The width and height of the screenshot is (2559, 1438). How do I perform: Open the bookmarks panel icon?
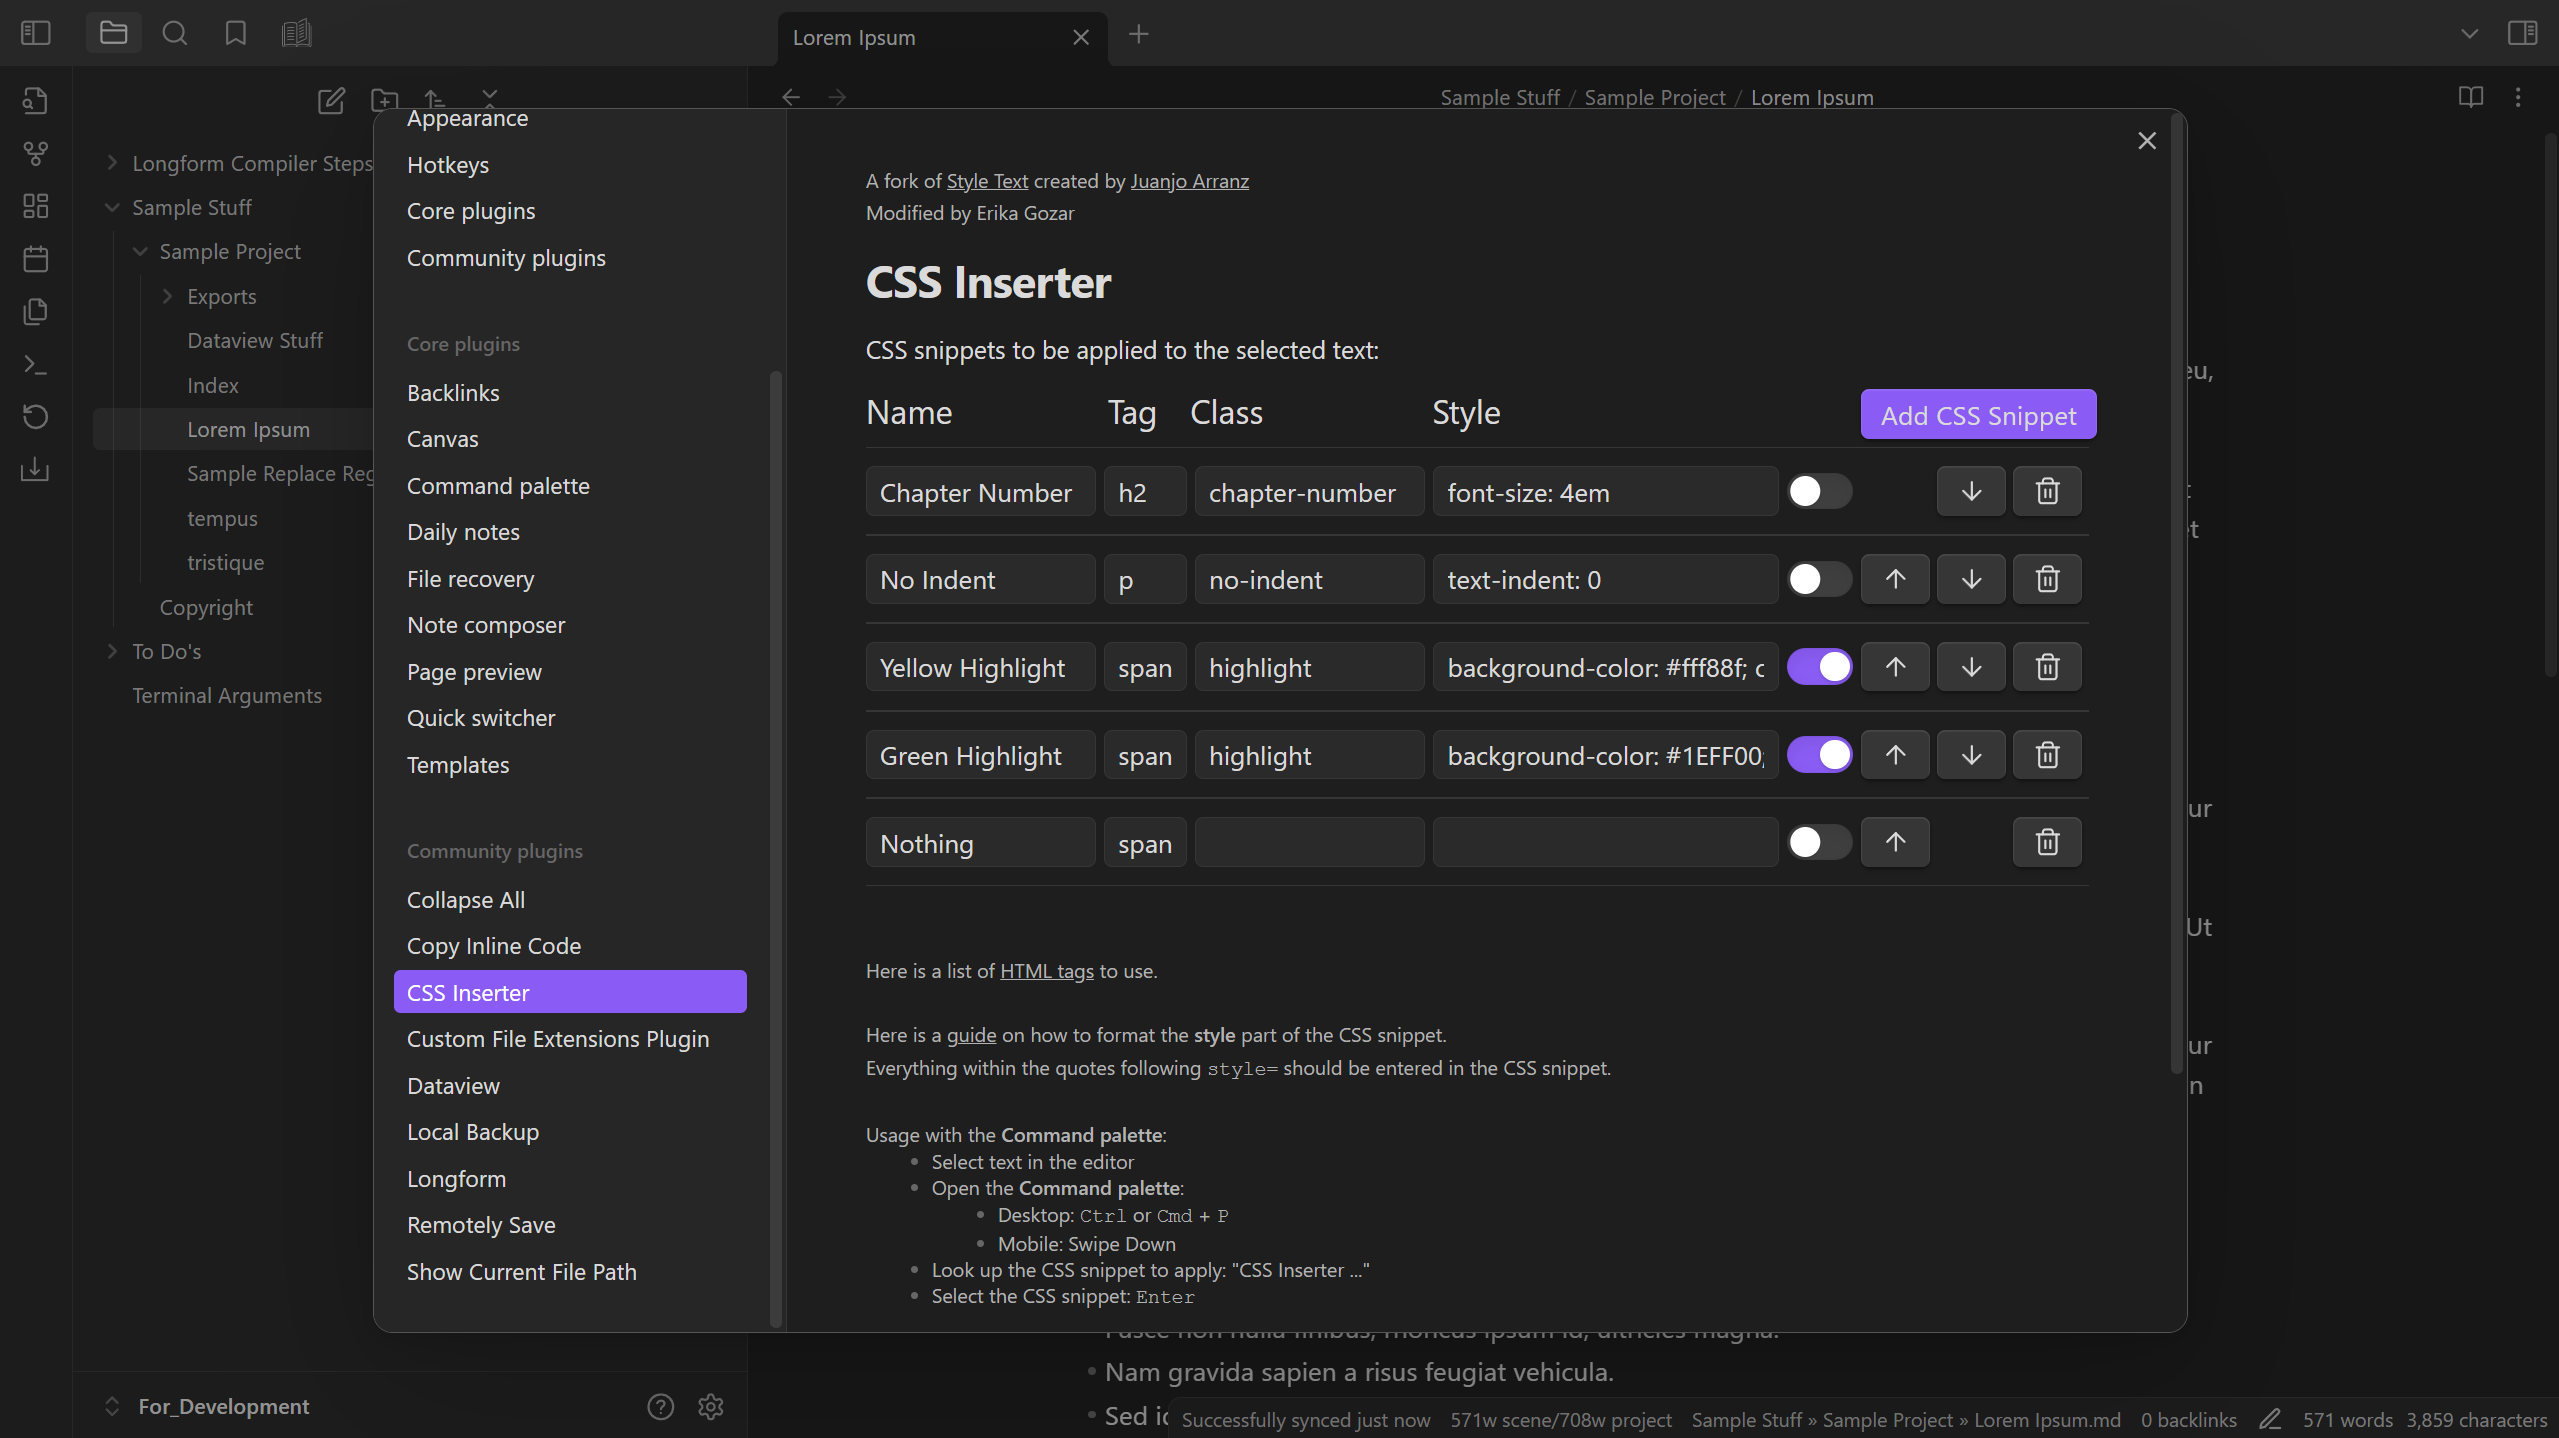coord(235,34)
